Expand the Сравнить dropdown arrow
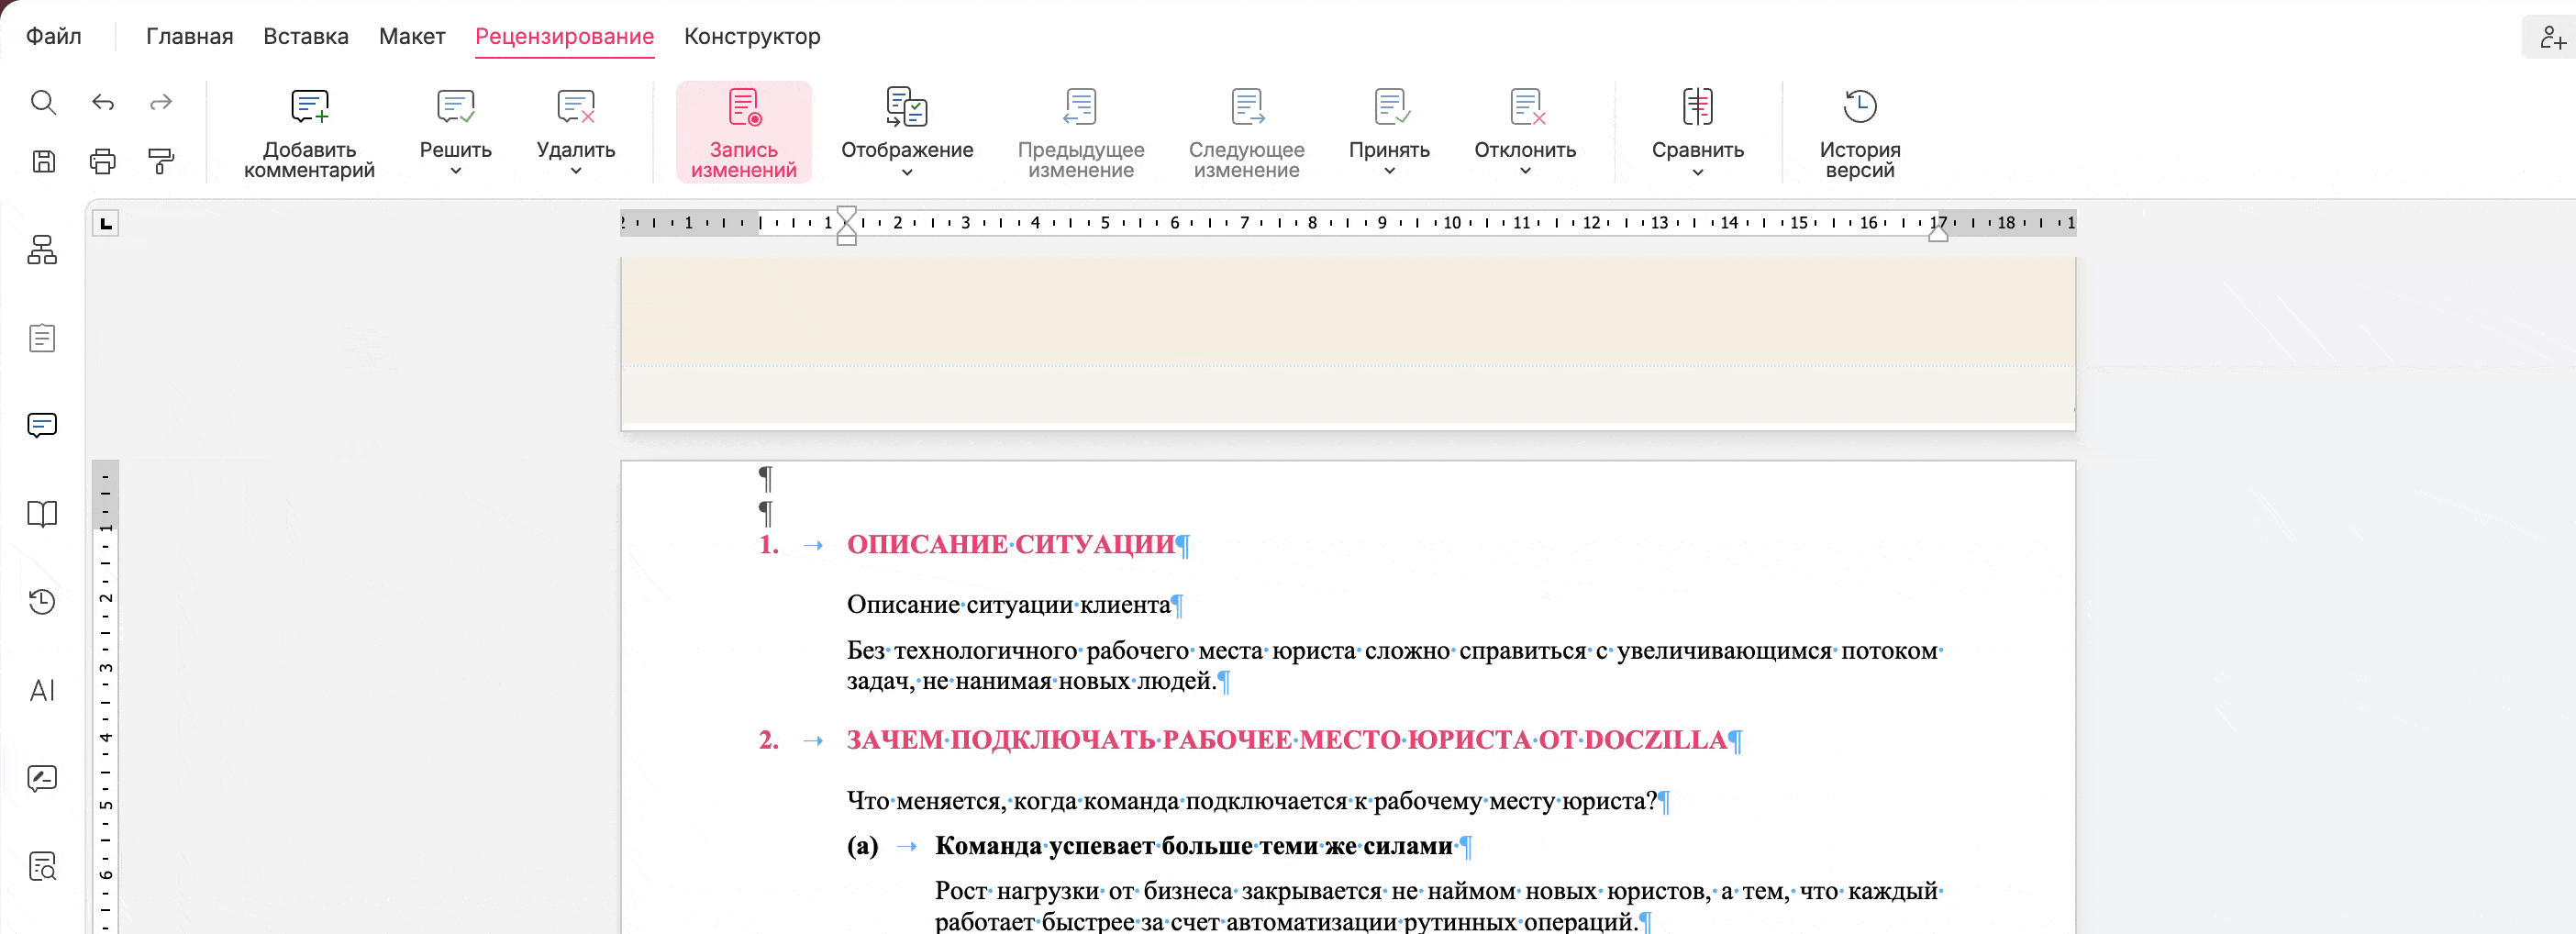Screen dimensions: 2576x934 coord(1698,172)
